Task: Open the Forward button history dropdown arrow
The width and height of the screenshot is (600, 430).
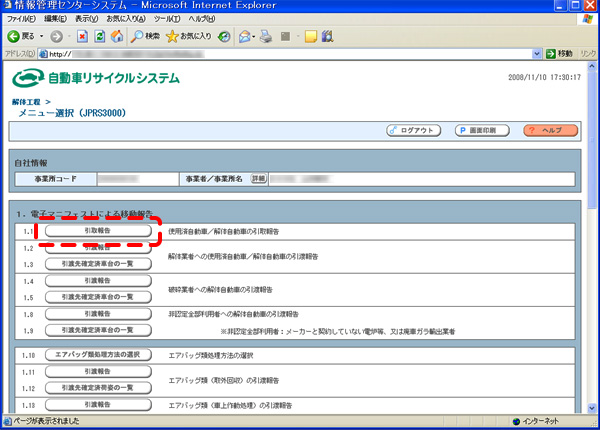Action: point(69,36)
